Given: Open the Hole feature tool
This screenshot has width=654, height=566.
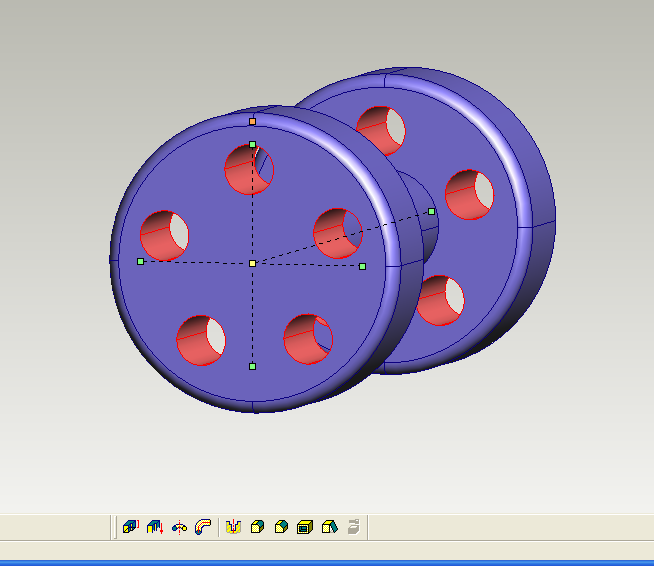Looking at the screenshot, I should tap(234, 527).
